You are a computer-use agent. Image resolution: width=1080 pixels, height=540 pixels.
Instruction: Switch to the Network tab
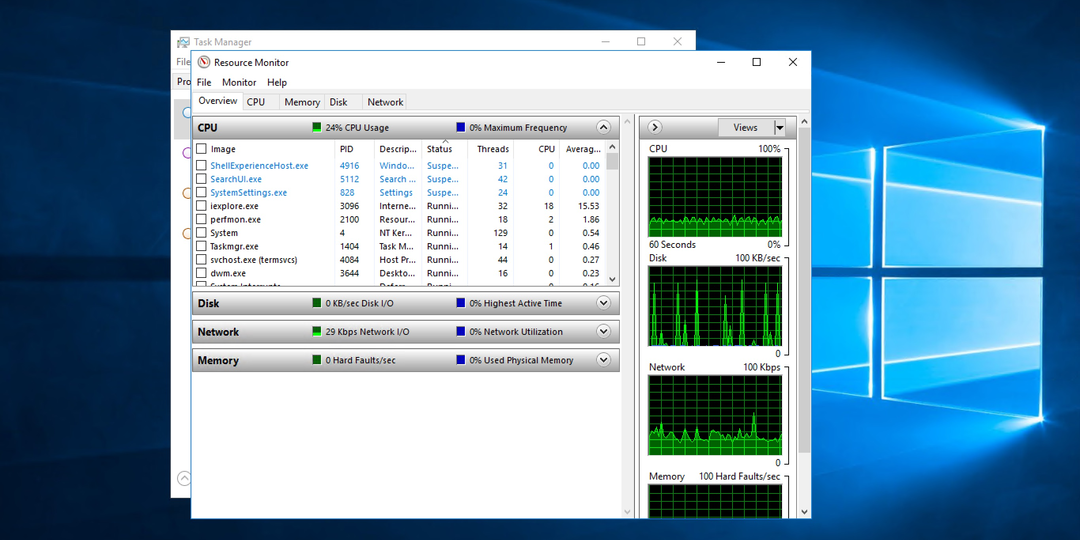[x=385, y=102]
